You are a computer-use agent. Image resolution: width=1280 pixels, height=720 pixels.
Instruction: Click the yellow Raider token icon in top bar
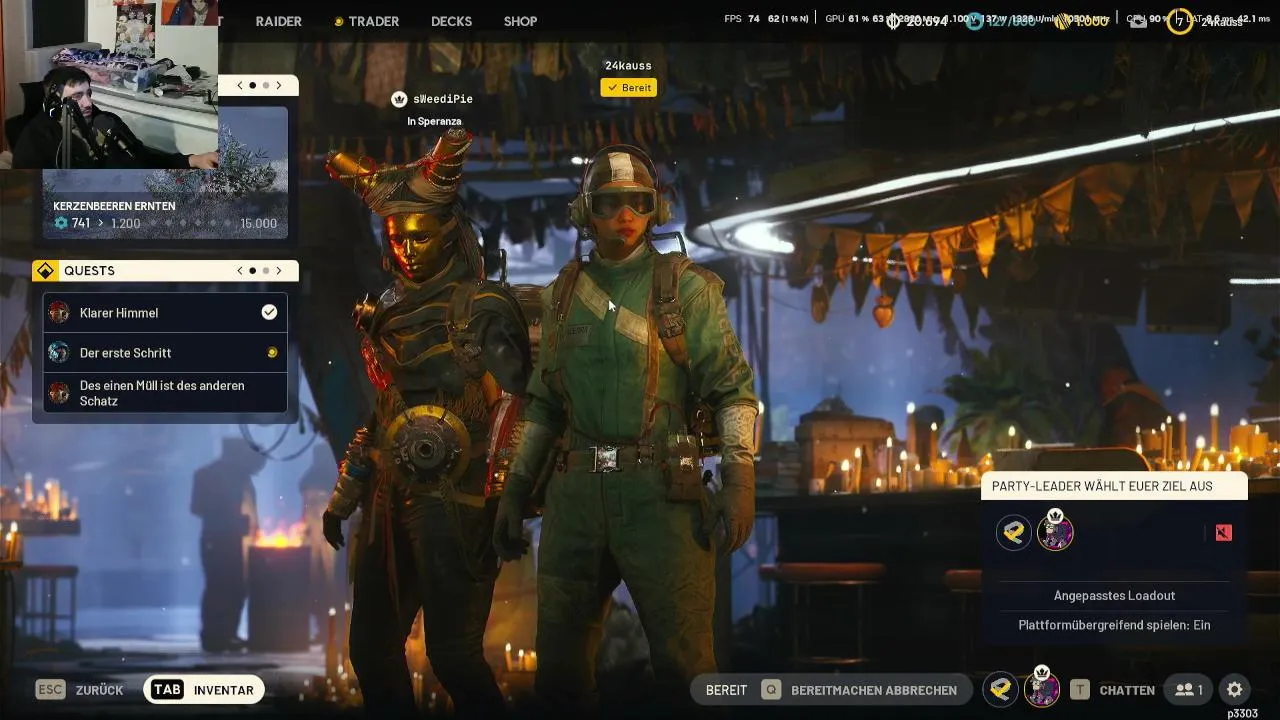[x=1063, y=21]
